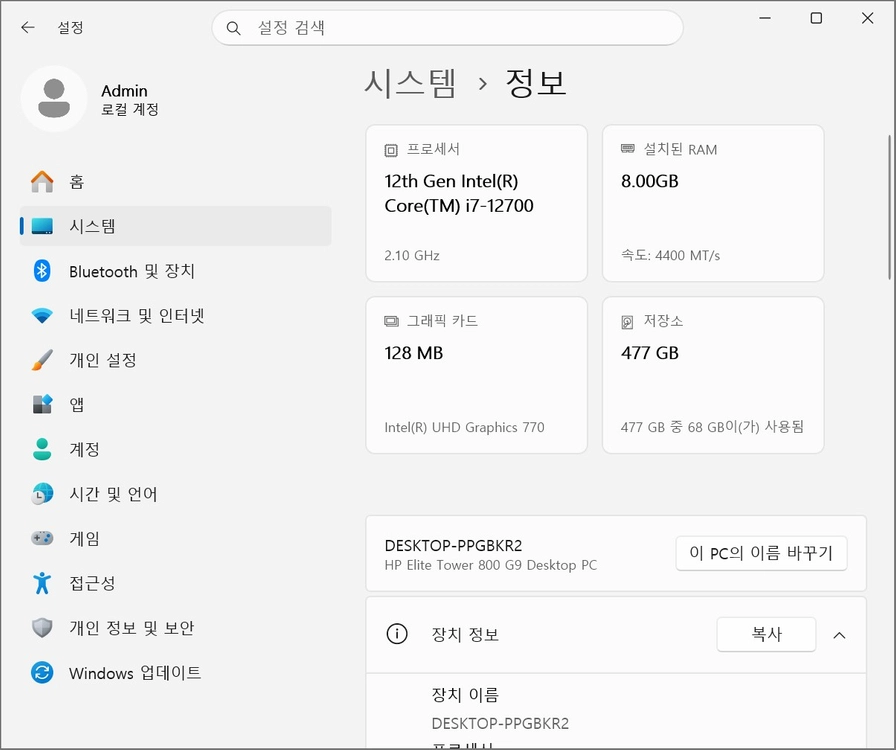Click the installed RAM icon

point(627,149)
